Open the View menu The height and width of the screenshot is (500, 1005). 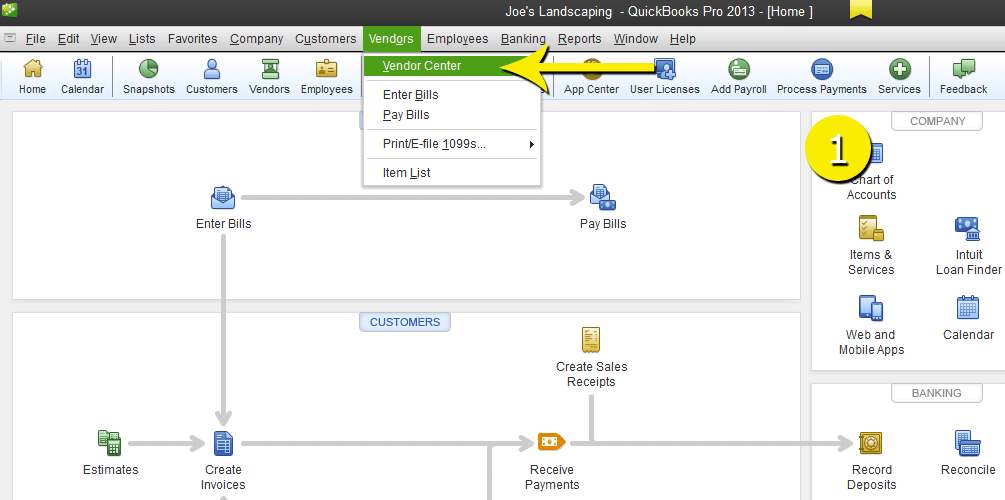point(103,39)
